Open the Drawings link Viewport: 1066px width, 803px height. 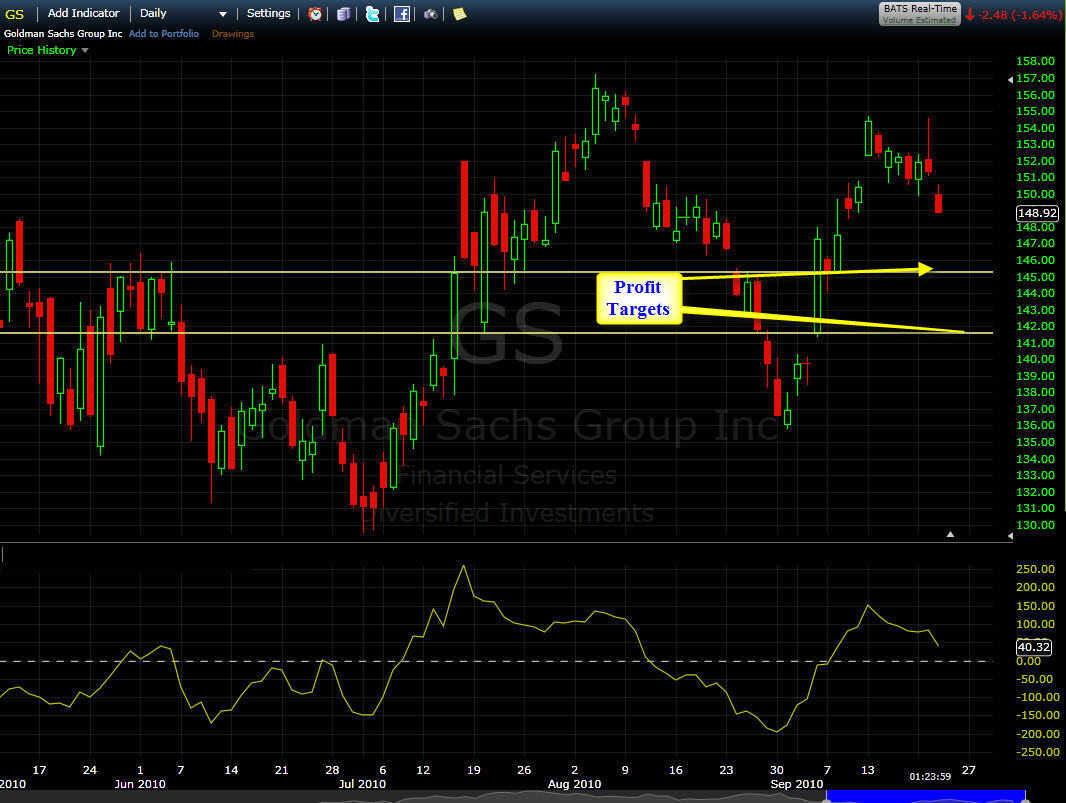[233, 33]
